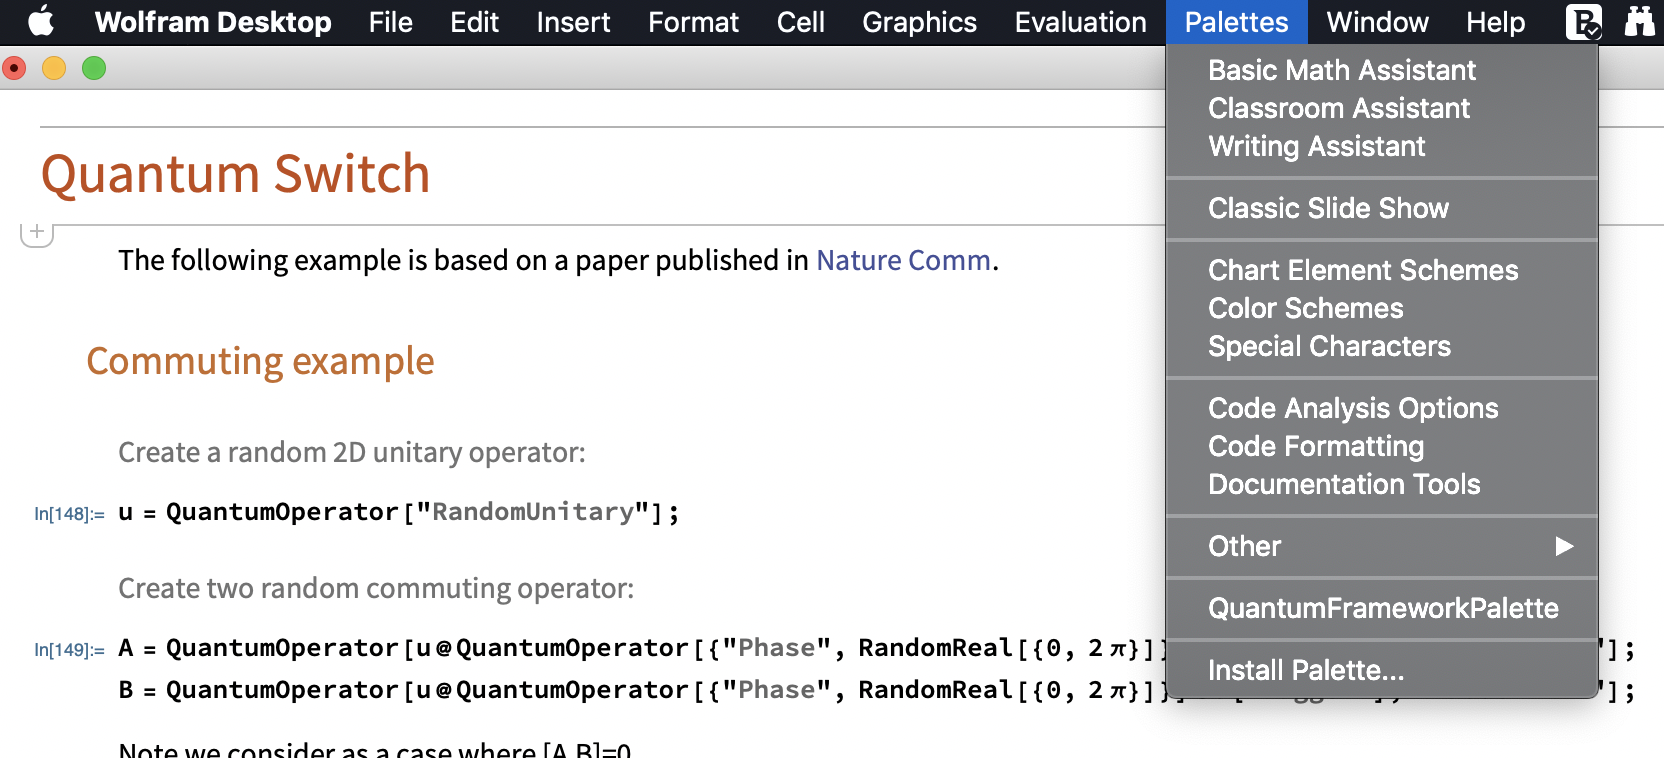Select Classroom Assistant palette
The image size is (1664, 758).
[x=1382, y=108]
